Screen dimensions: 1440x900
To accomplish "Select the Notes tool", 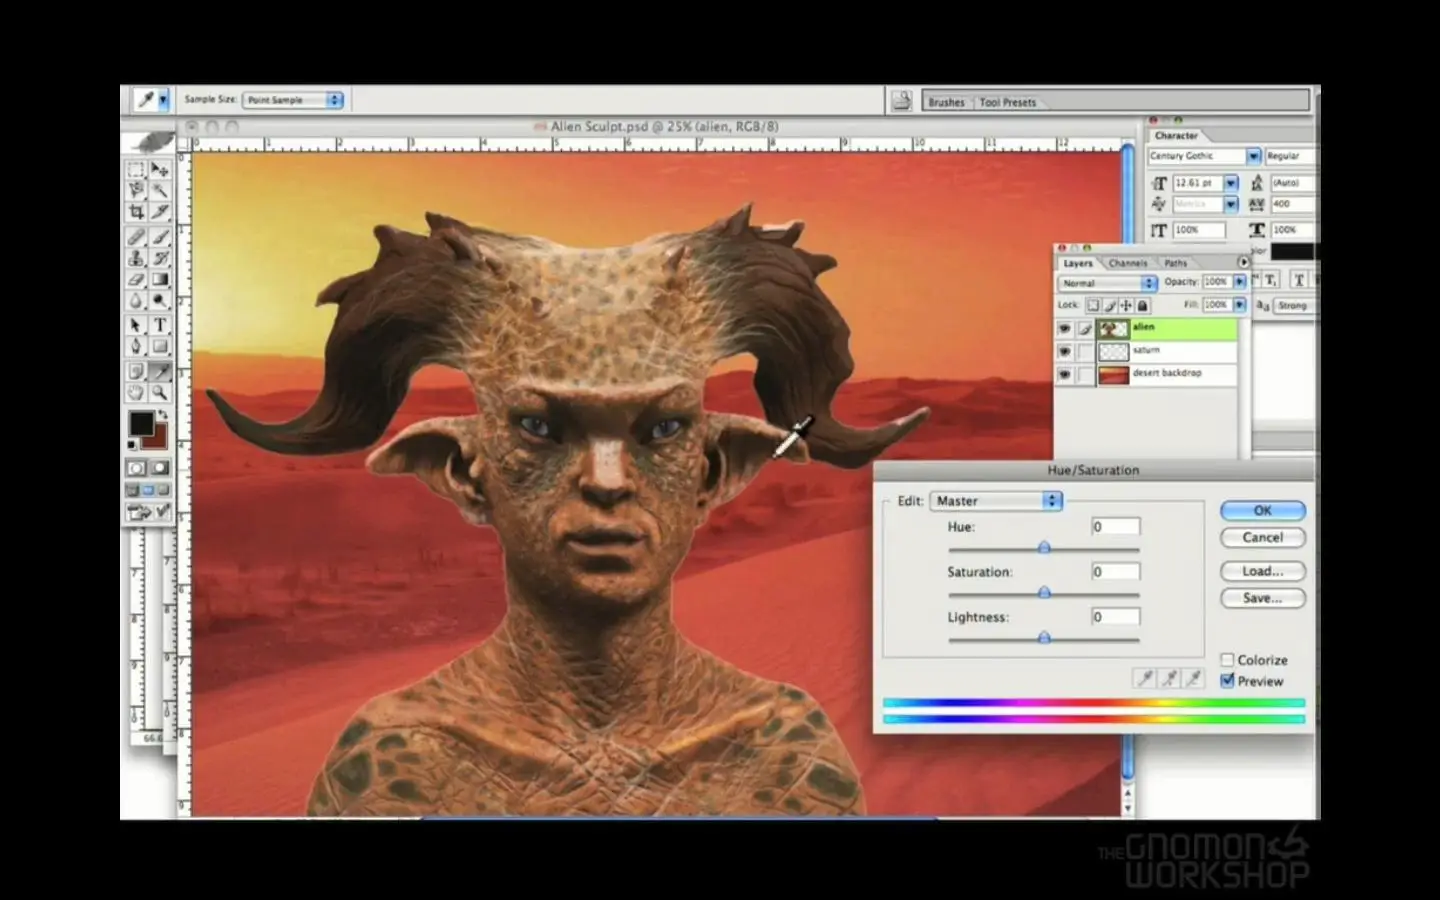I will pyautogui.click(x=136, y=372).
